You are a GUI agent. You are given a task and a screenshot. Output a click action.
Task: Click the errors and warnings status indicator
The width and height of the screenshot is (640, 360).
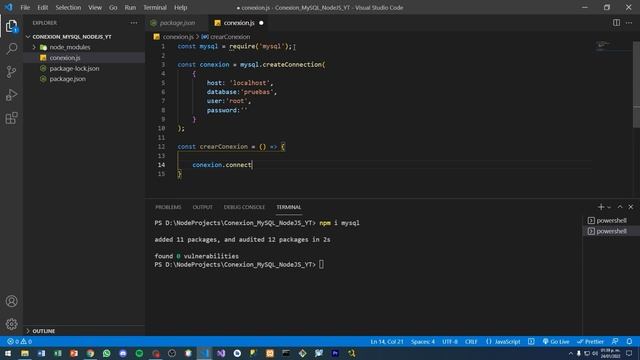19,342
